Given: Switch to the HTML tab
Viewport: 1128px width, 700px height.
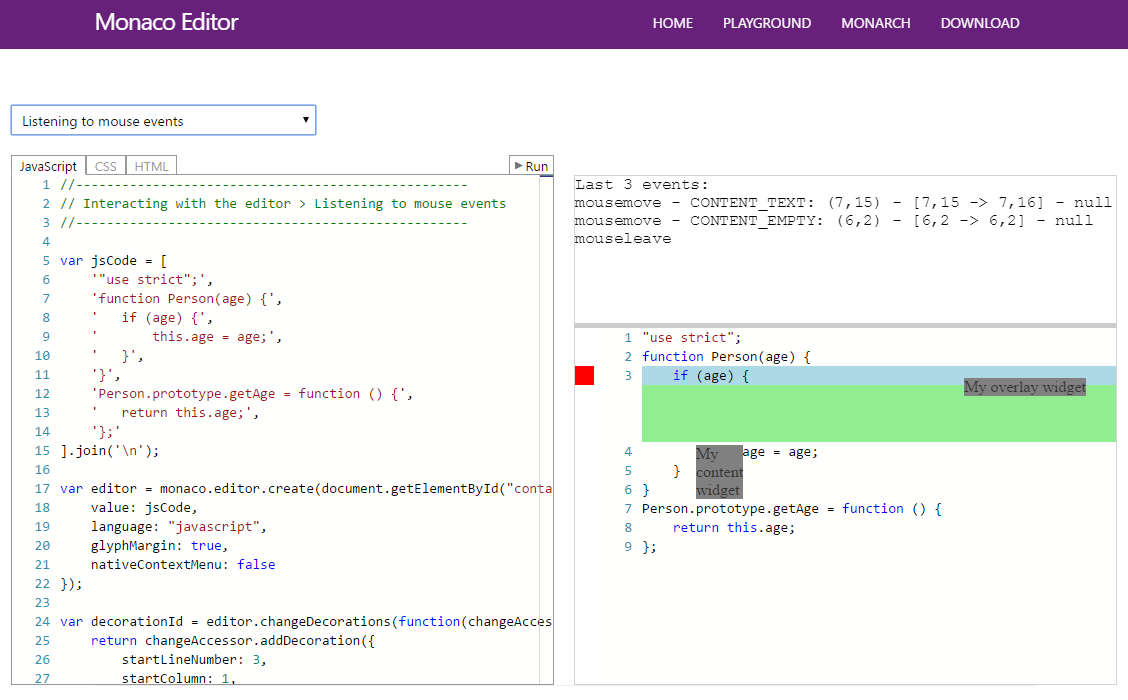Looking at the screenshot, I should [151, 166].
